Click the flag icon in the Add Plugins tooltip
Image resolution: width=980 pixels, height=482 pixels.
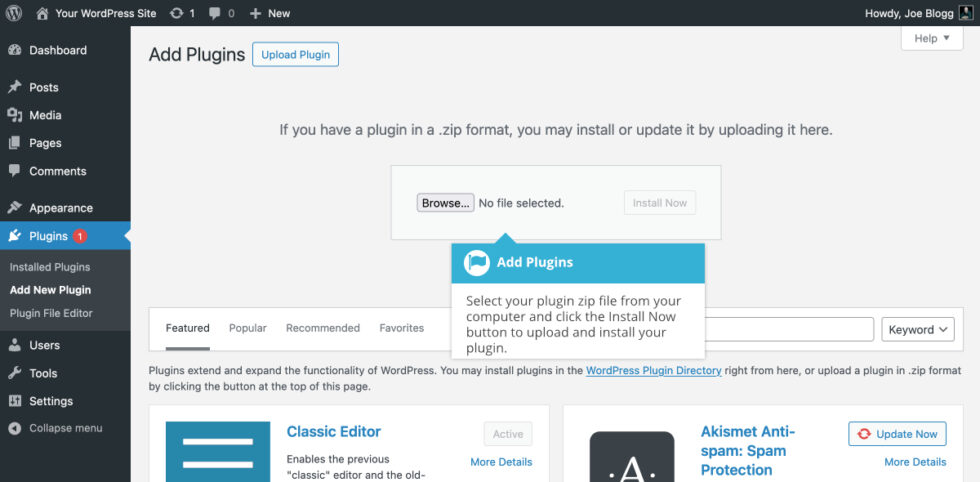pos(477,263)
